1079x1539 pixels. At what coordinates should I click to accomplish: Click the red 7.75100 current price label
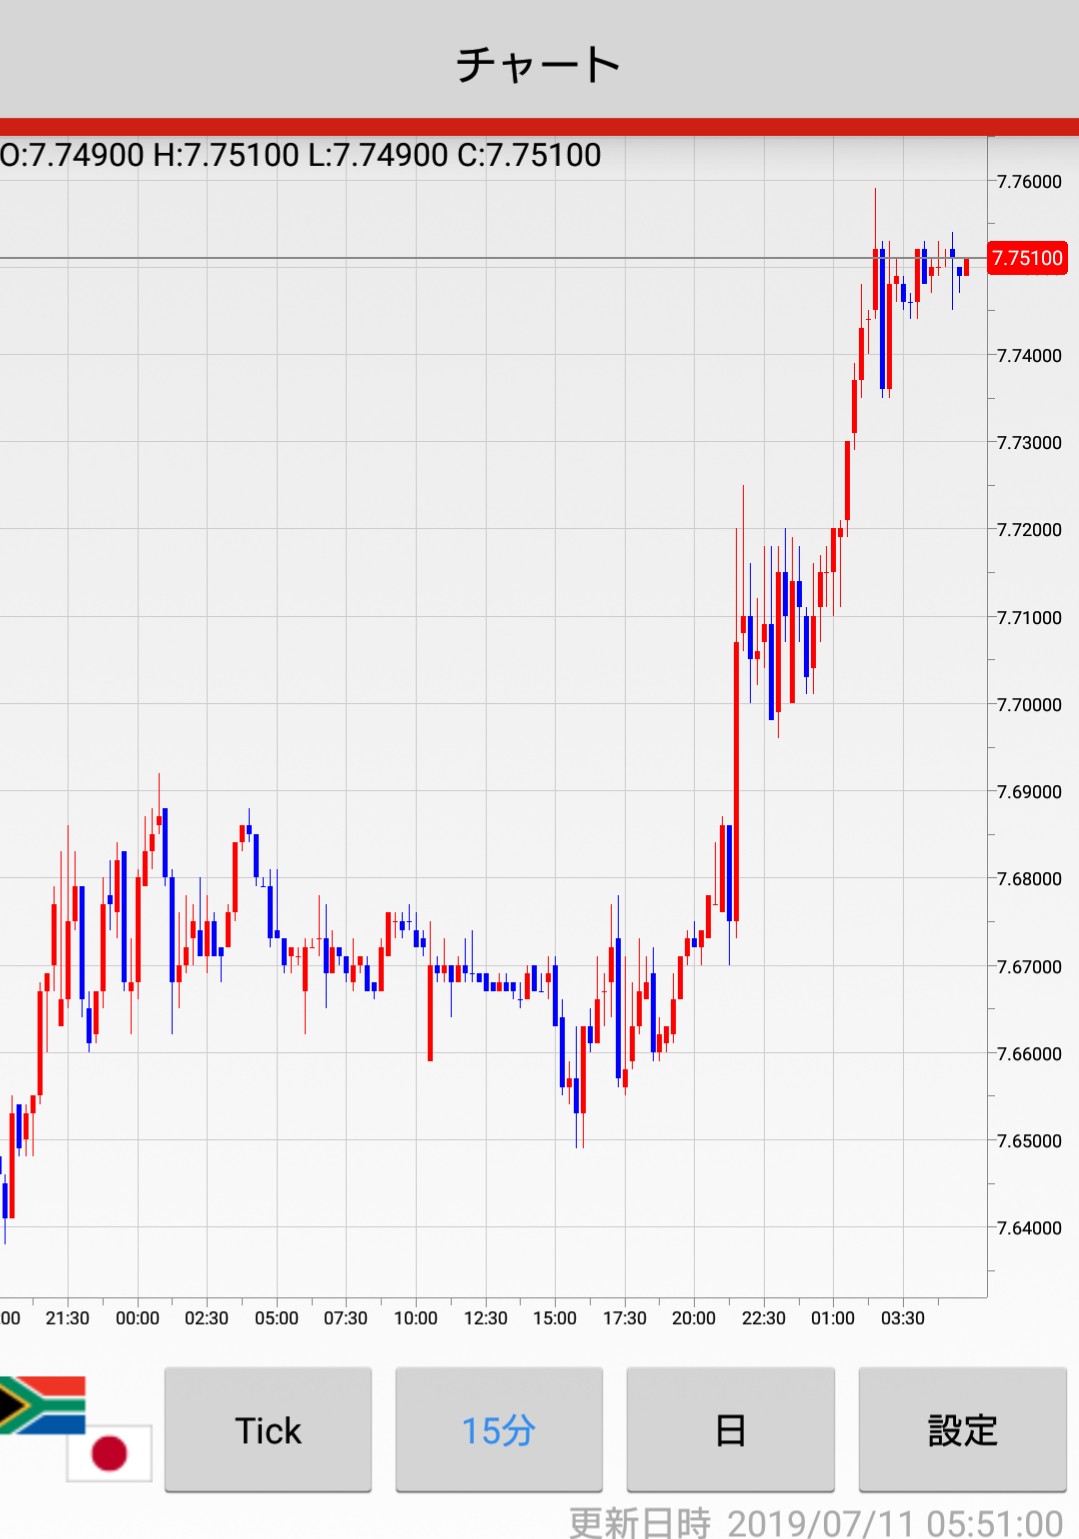pos(1027,258)
